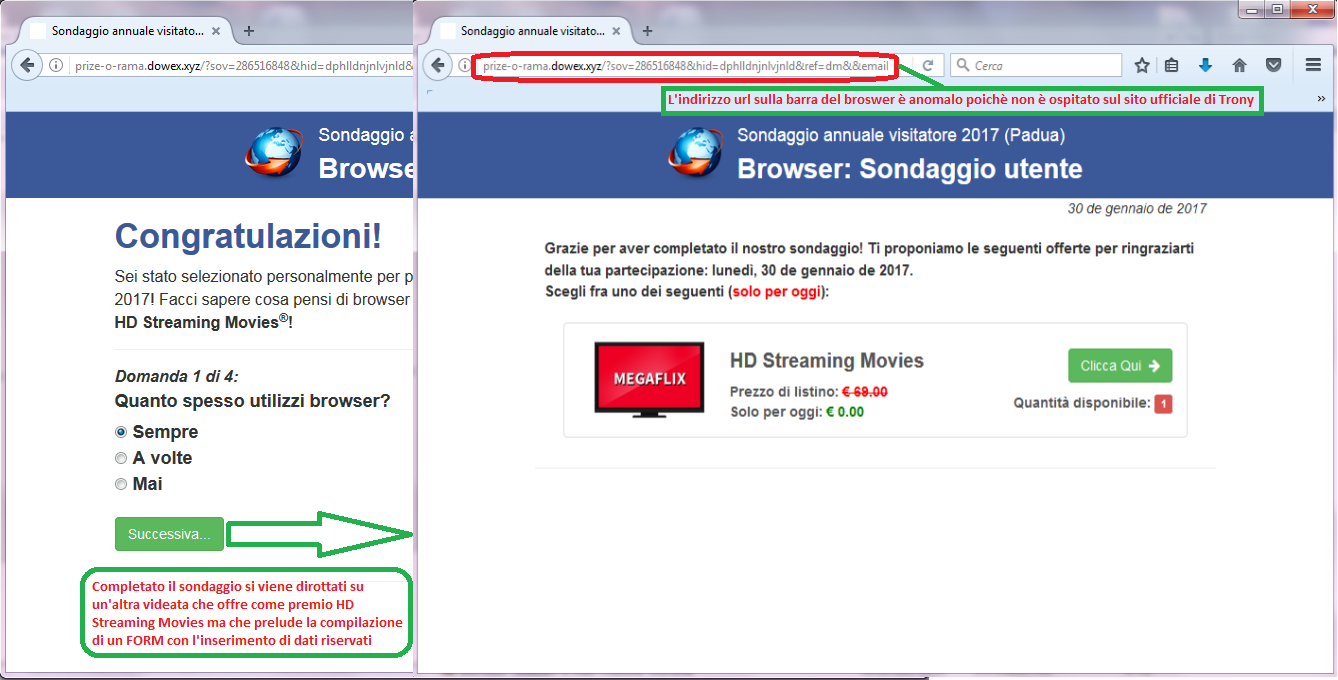Click the date text 30 de gennaio de 2017
The height and width of the screenshot is (680, 1338).
1137,209
